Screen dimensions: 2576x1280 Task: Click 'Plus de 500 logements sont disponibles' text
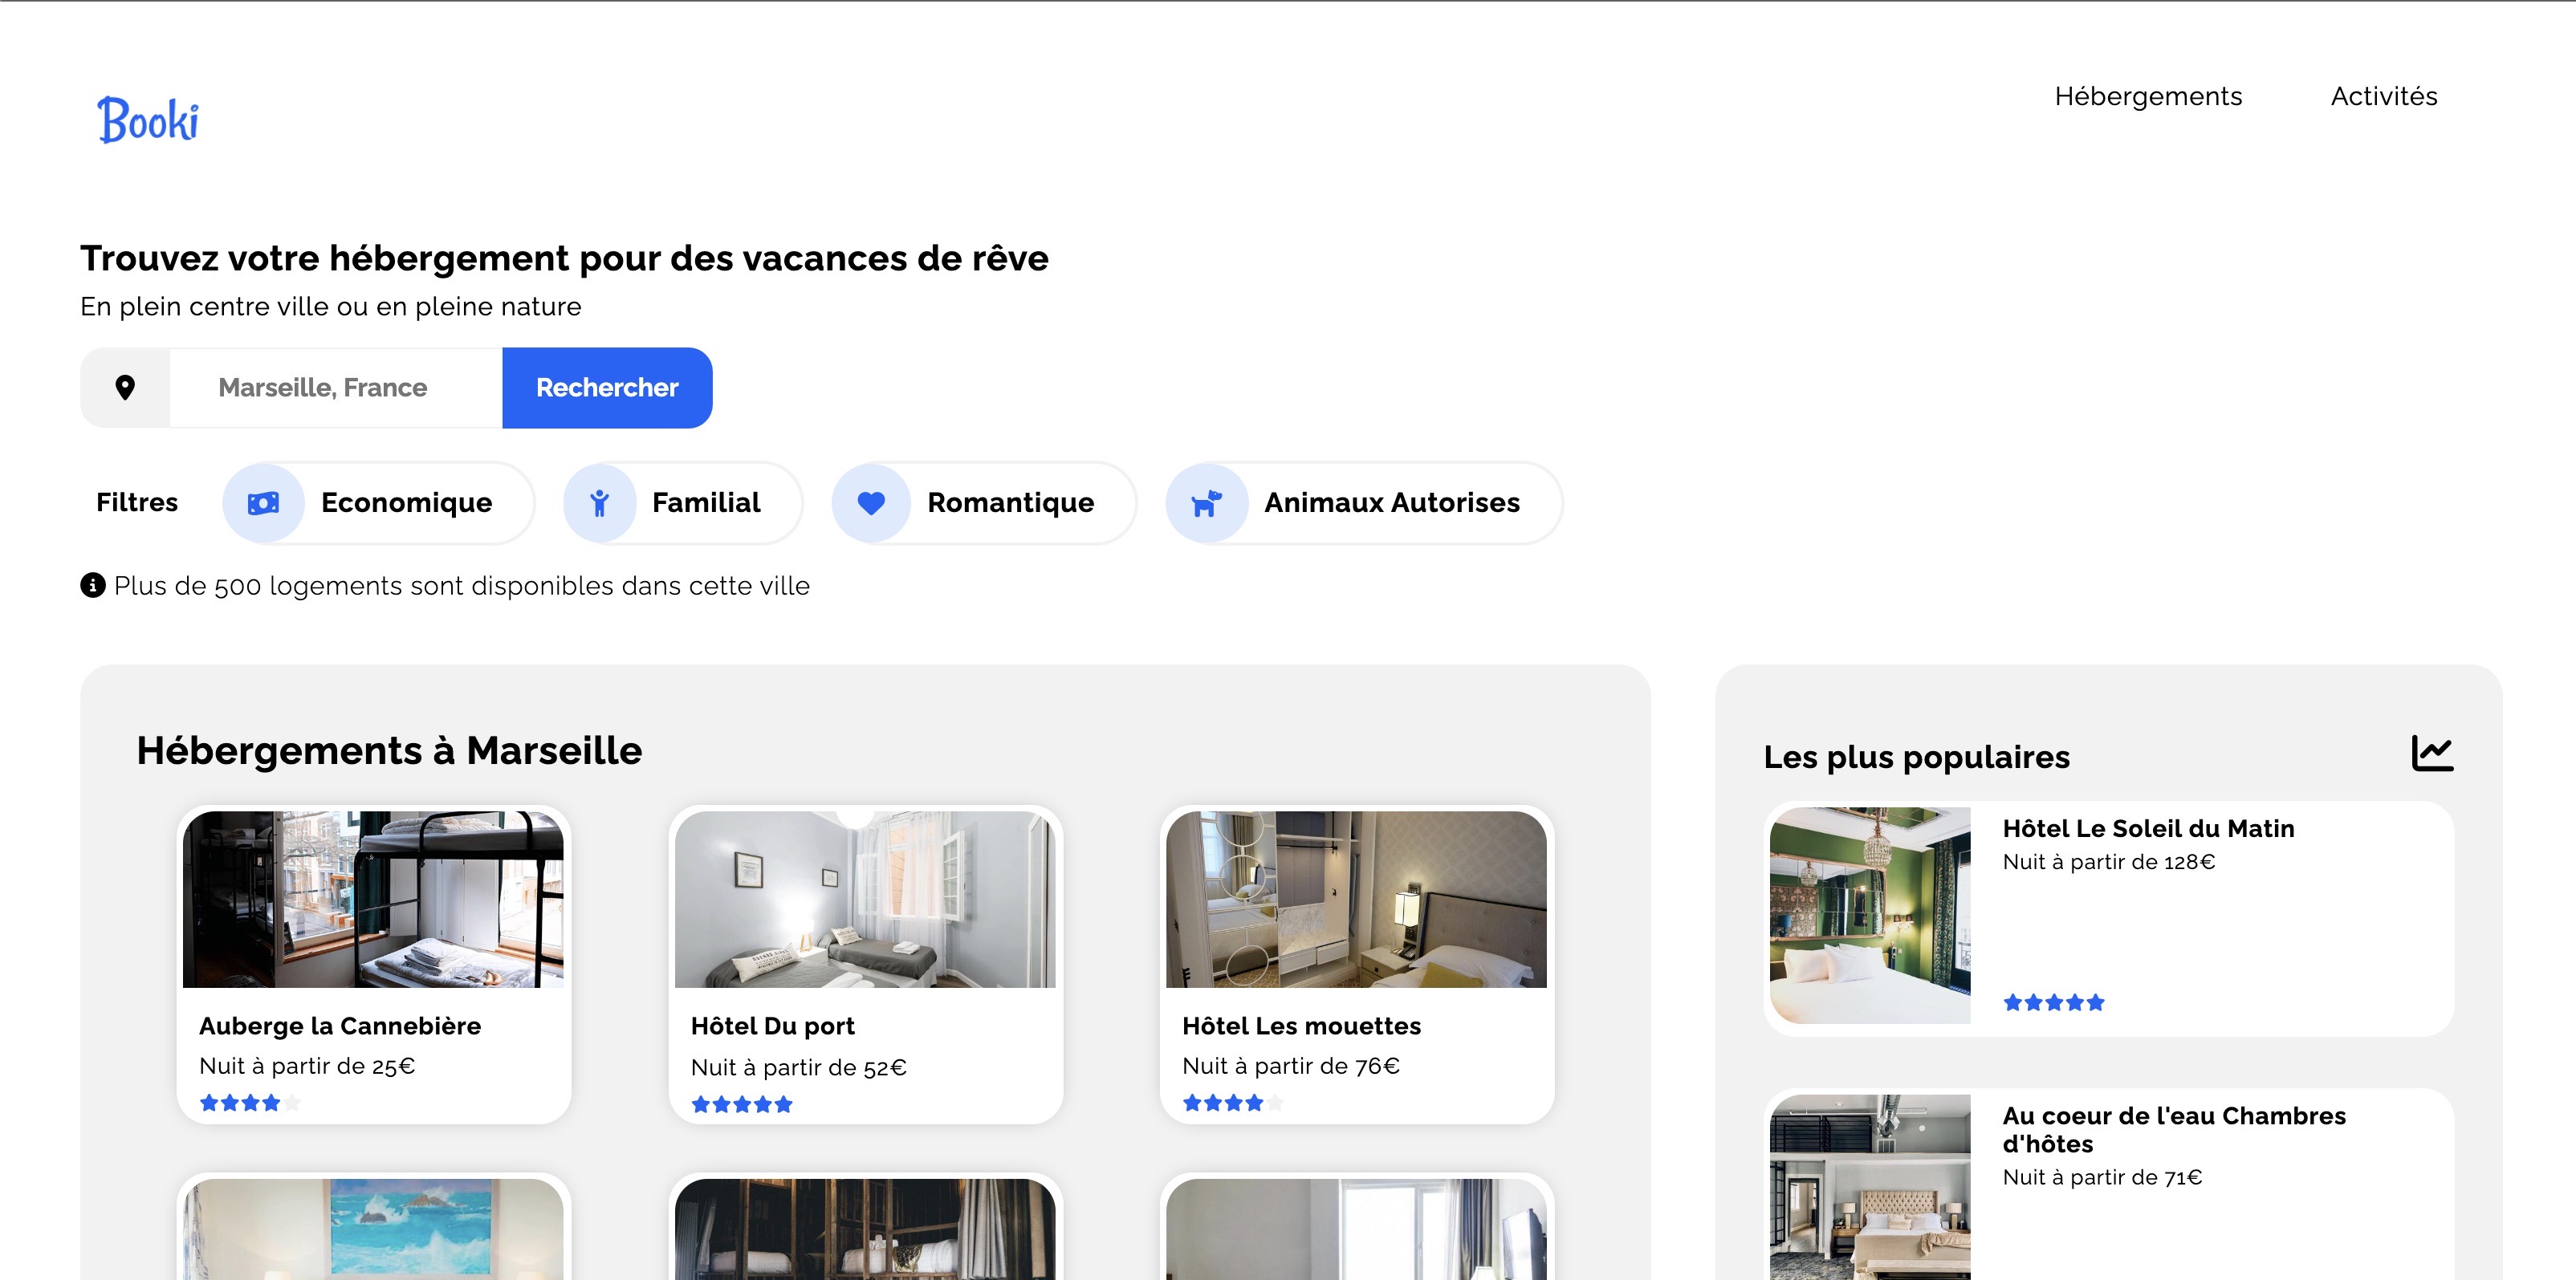point(462,586)
